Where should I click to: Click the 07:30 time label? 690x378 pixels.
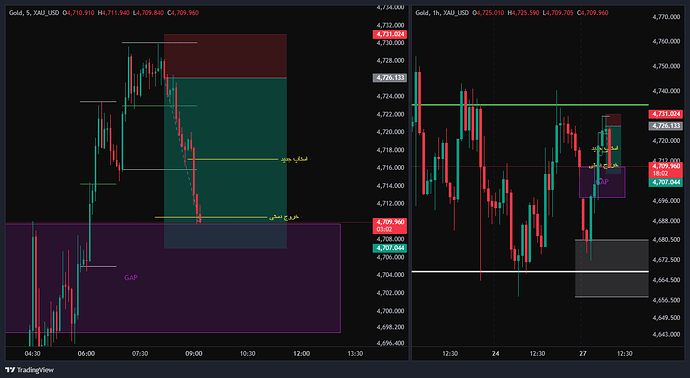(140, 353)
